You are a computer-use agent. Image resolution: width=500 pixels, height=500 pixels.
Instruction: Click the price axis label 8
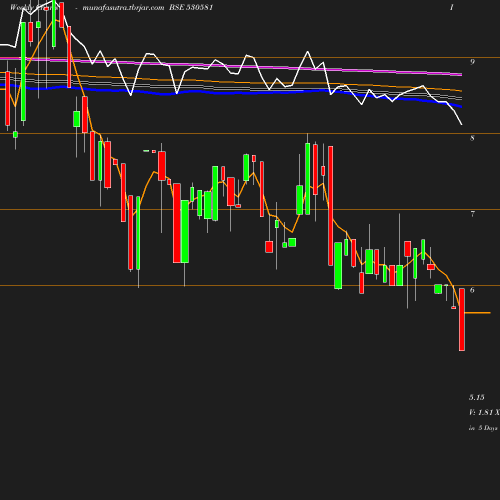472,138
